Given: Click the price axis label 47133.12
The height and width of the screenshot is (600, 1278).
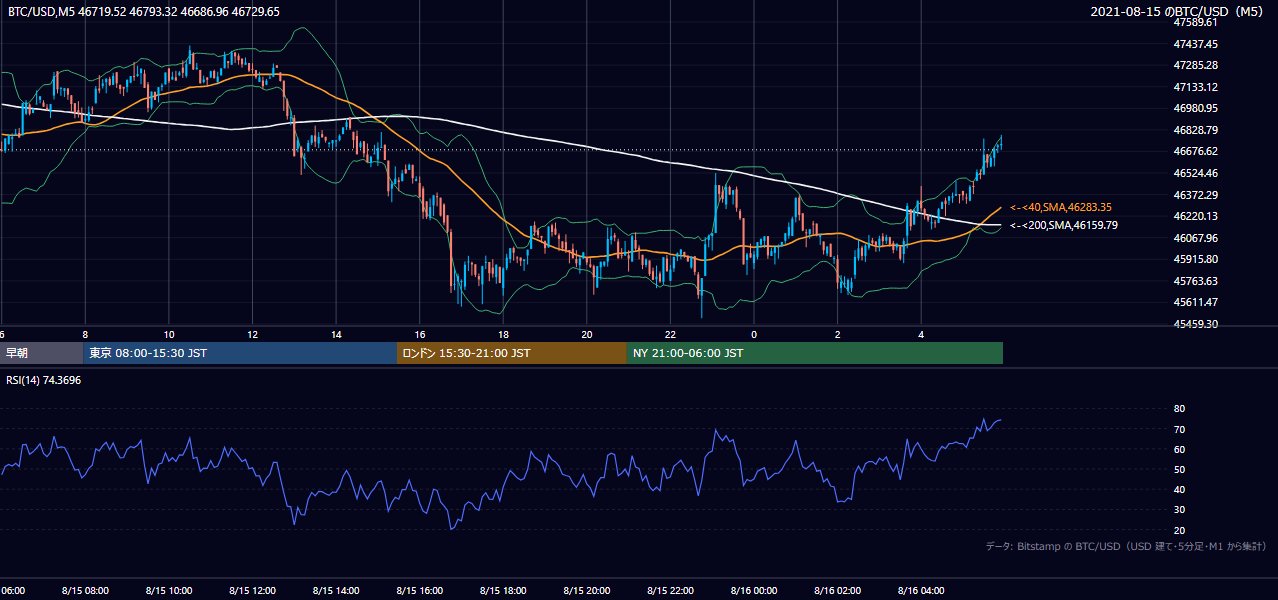Looking at the screenshot, I should coord(1195,87).
